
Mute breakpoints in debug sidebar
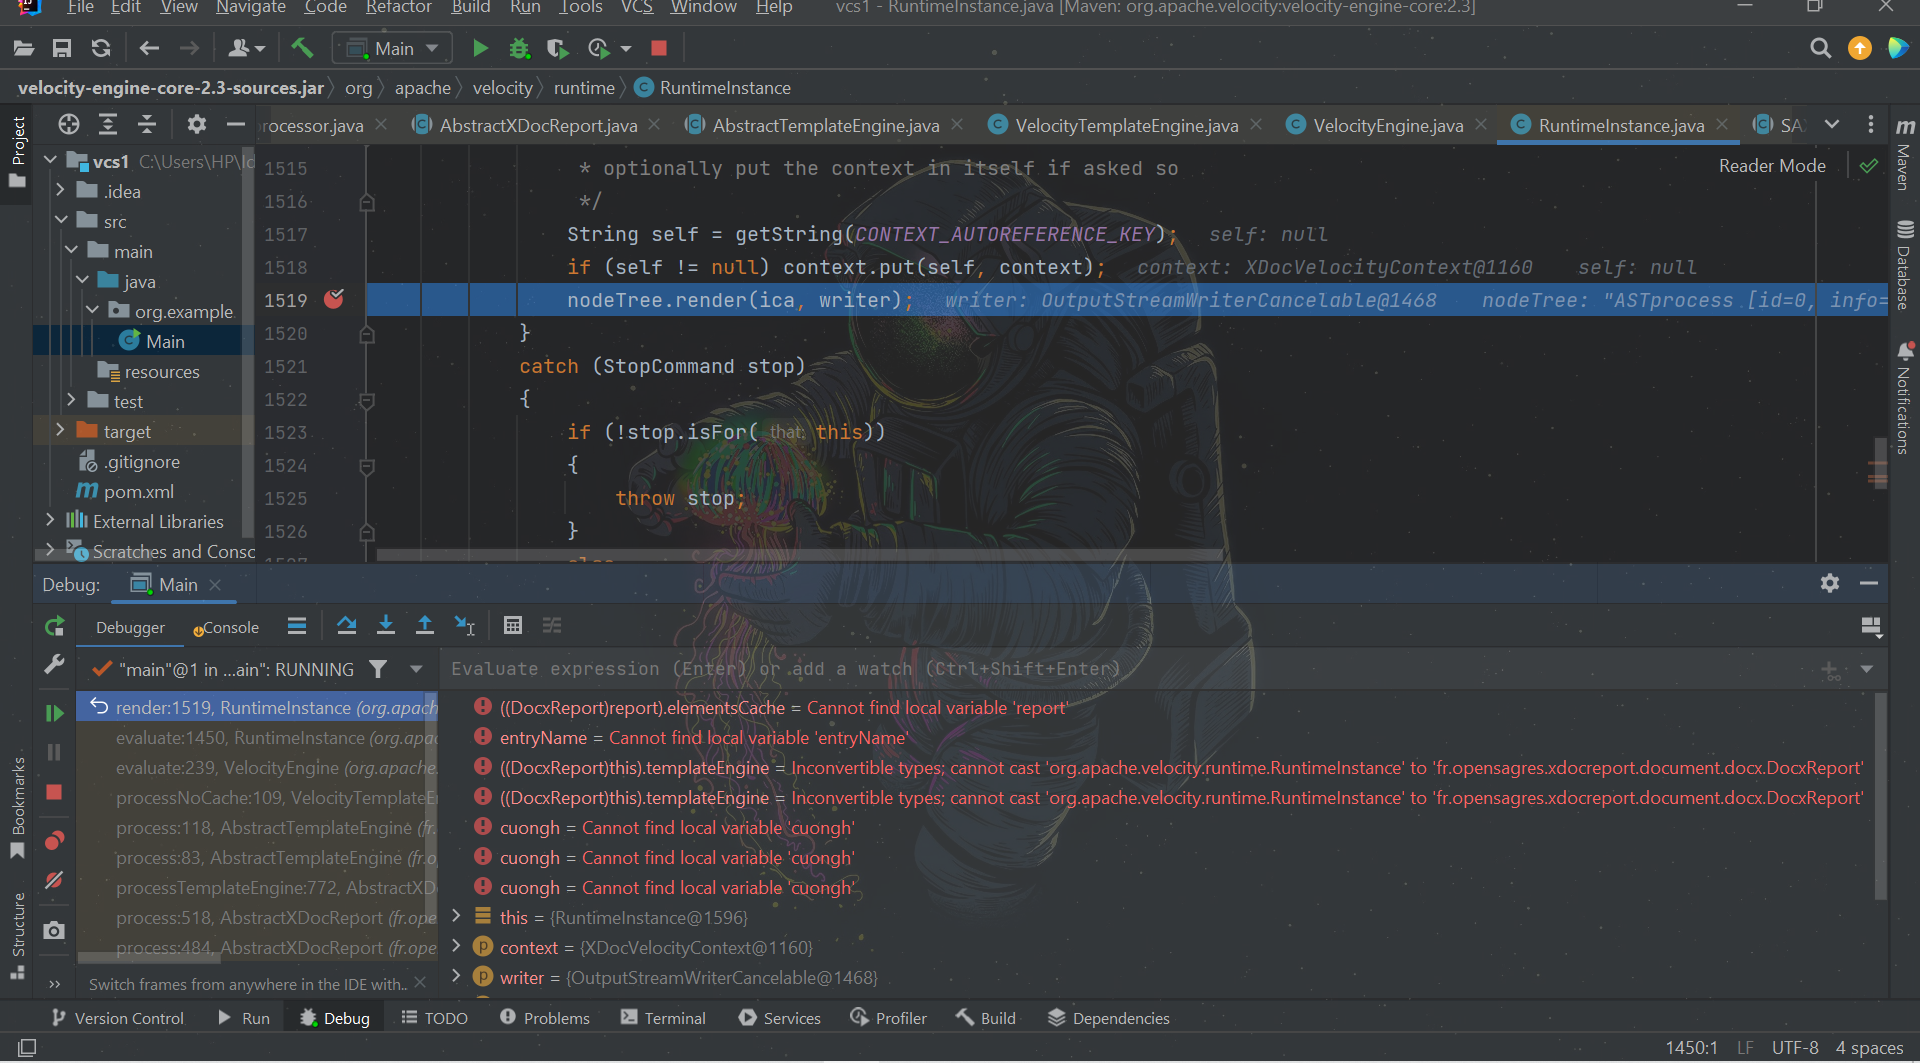coord(54,880)
